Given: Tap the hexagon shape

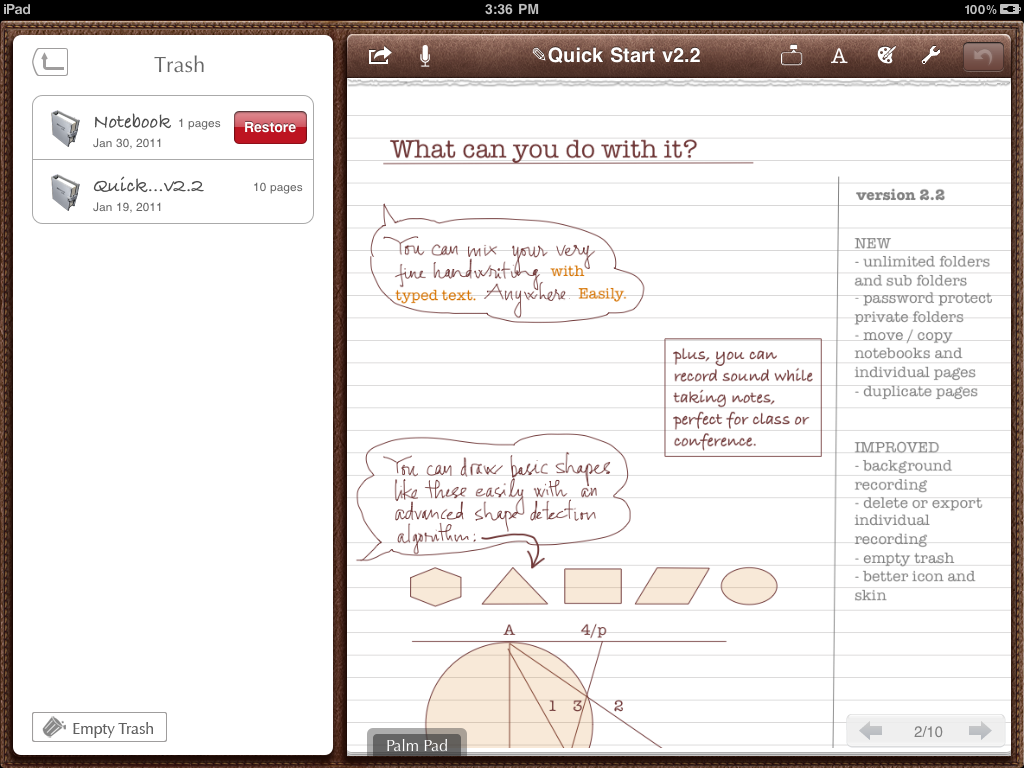Looking at the screenshot, I should (436, 586).
